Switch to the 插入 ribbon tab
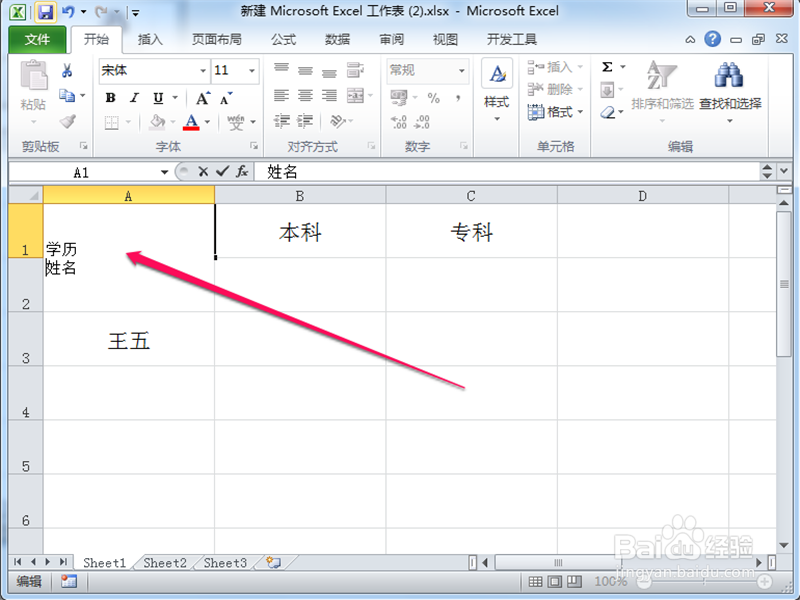Viewport: 800px width, 600px height. (x=149, y=39)
